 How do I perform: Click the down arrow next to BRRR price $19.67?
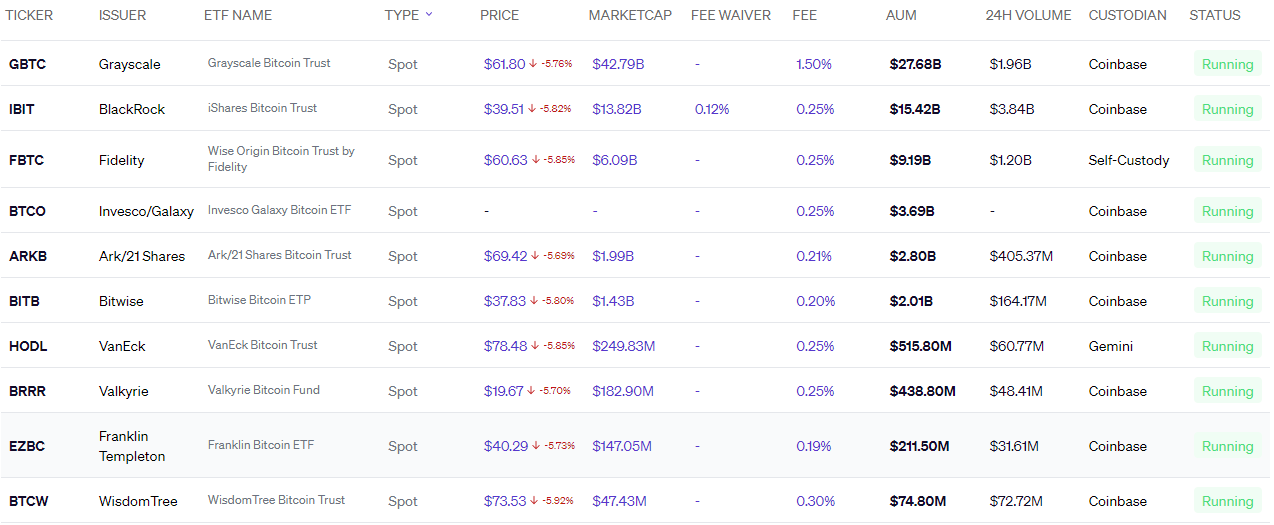531,391
